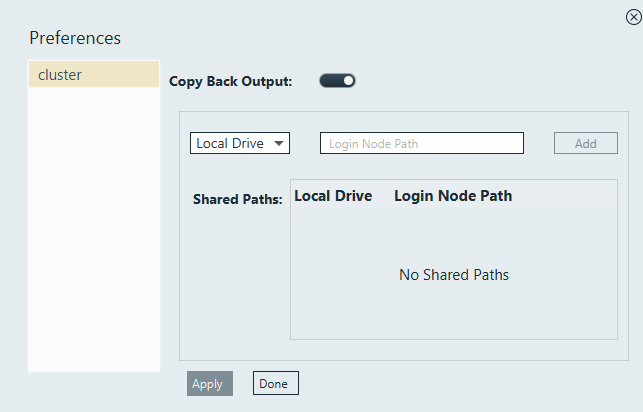Click the Preferences dialog title
Screen dimensions: 643x412
click(x=75, y=38)
